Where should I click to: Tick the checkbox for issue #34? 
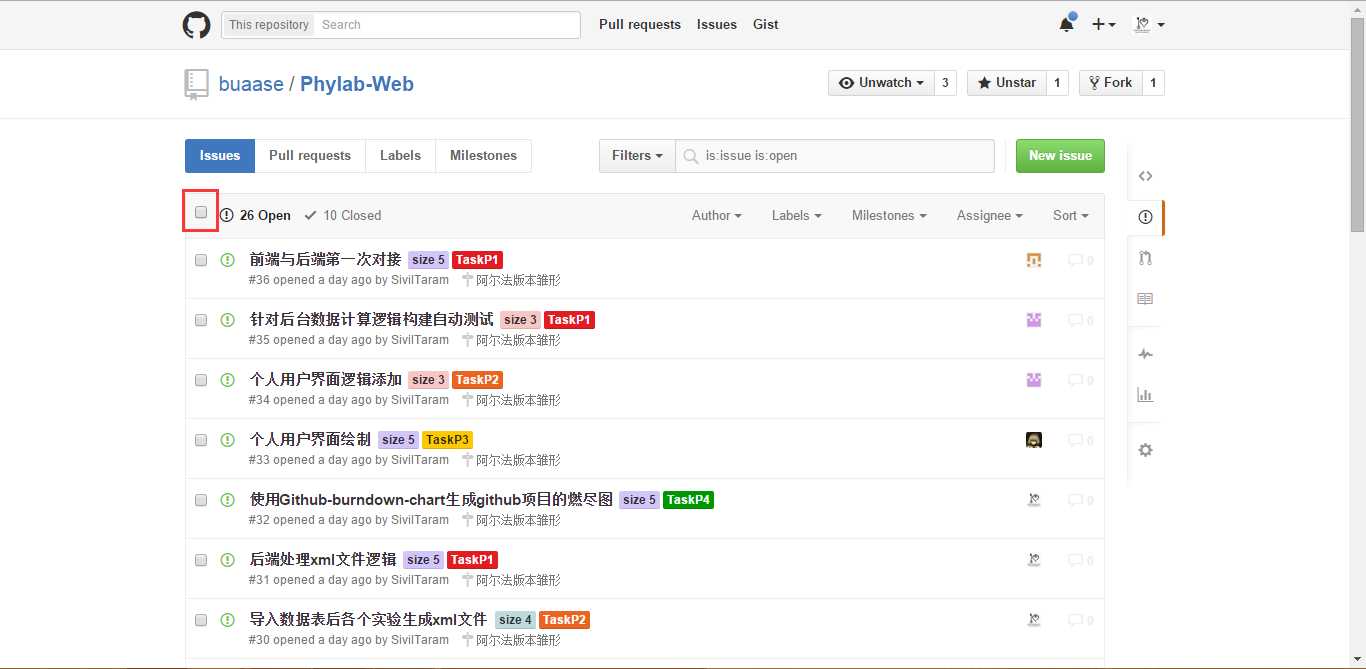pyautogui.click(x=201, y=380)
